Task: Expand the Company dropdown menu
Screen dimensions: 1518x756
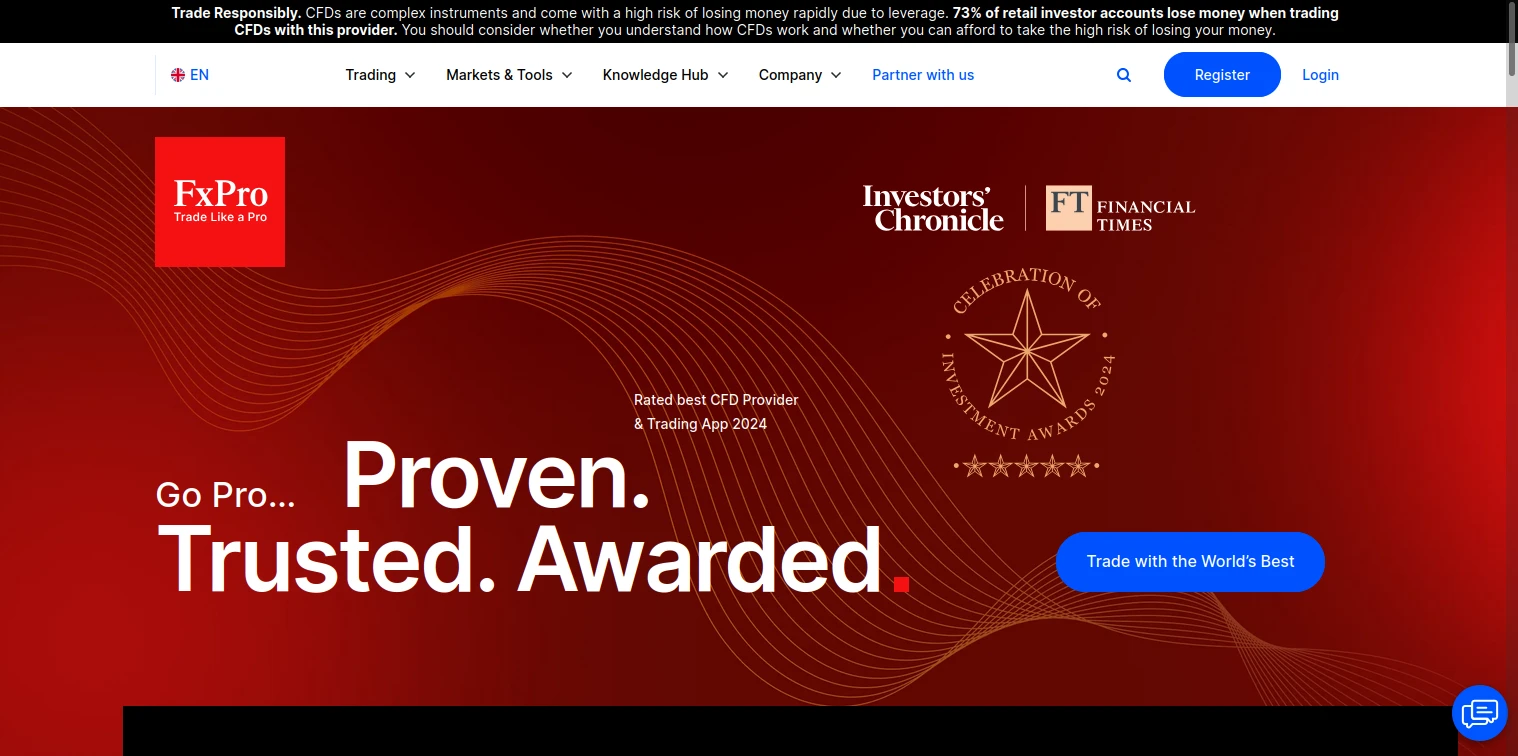Action: tap(800, 75)
